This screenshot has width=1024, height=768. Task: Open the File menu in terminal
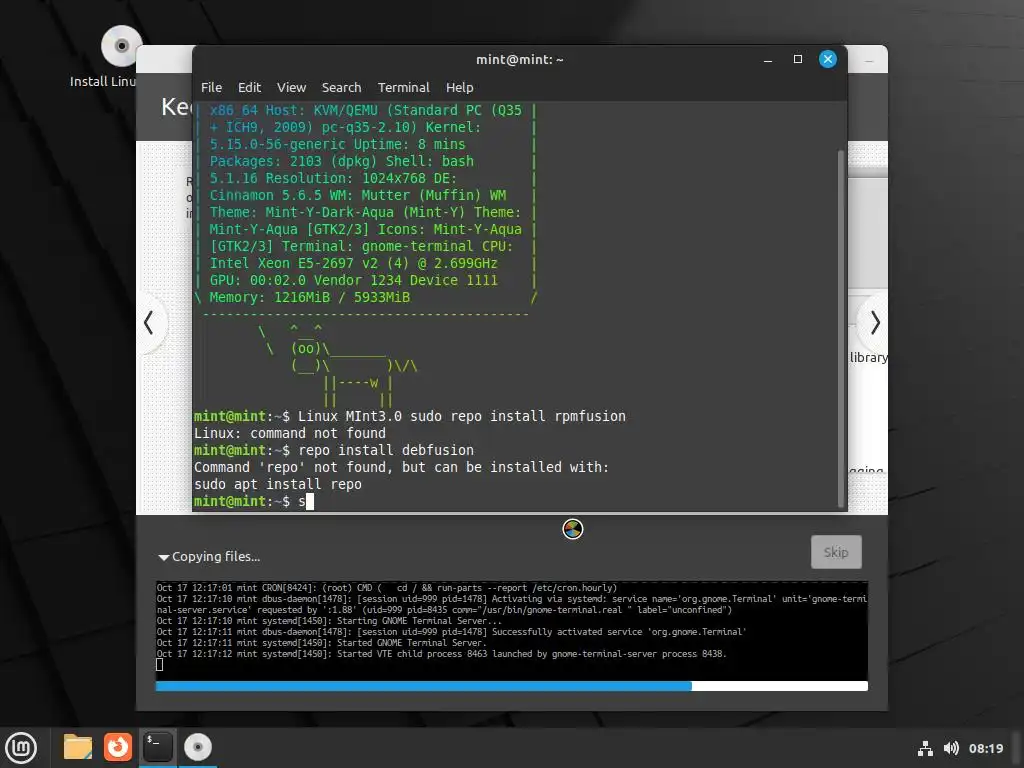[211, 88]
